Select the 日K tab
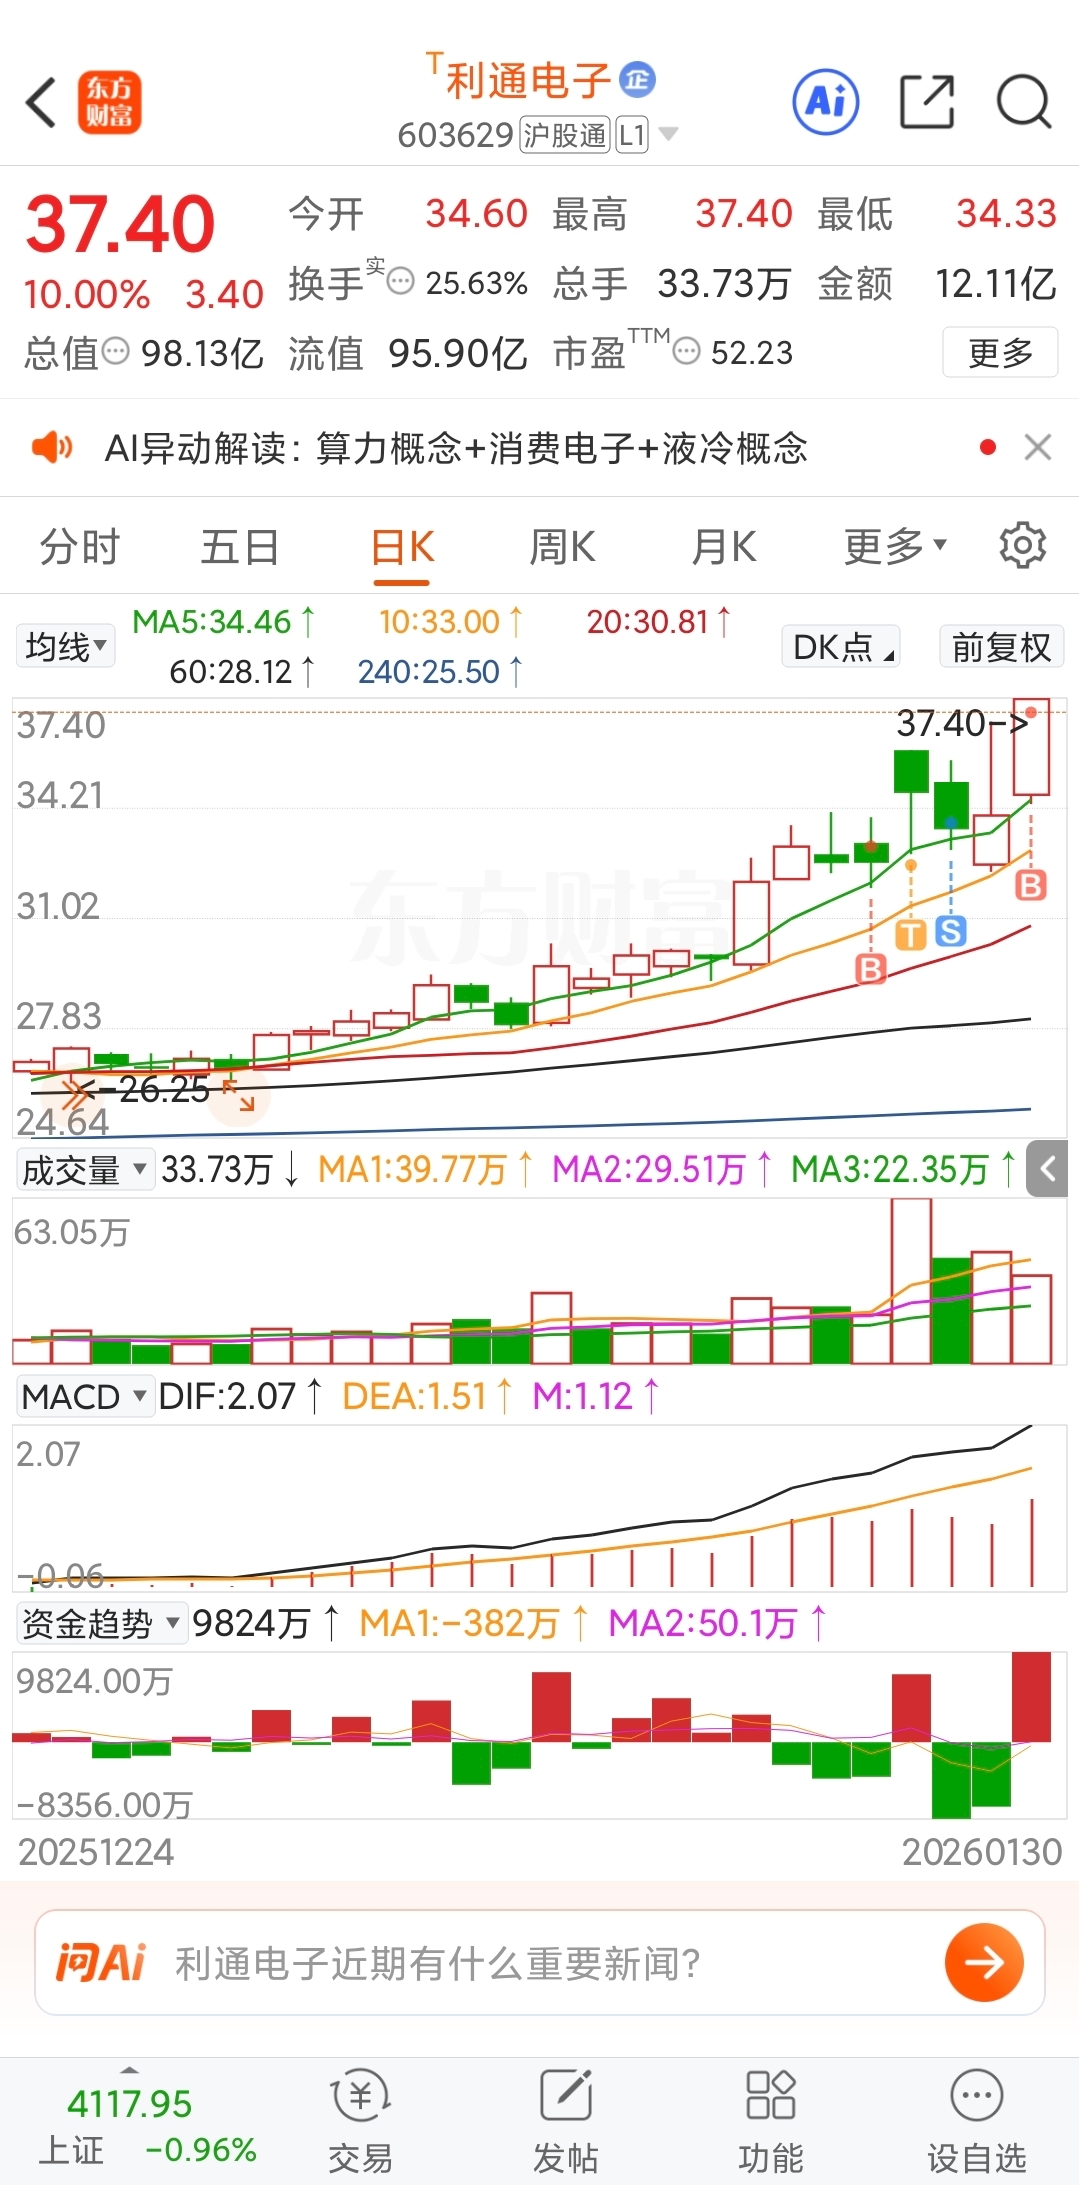Viewport: 1079px width, 2185px height. 402,547
